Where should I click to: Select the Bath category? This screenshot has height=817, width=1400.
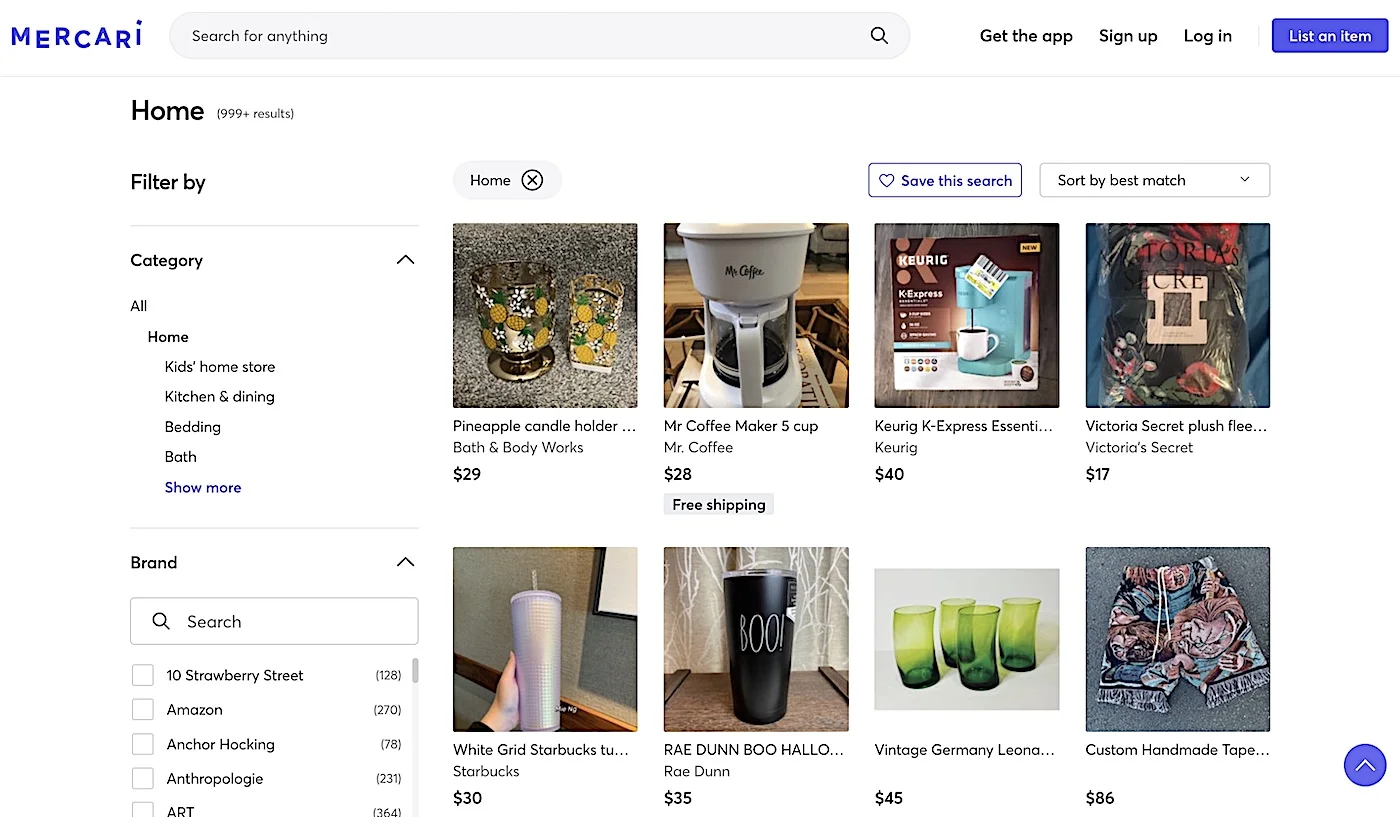(x=181, y=457)
